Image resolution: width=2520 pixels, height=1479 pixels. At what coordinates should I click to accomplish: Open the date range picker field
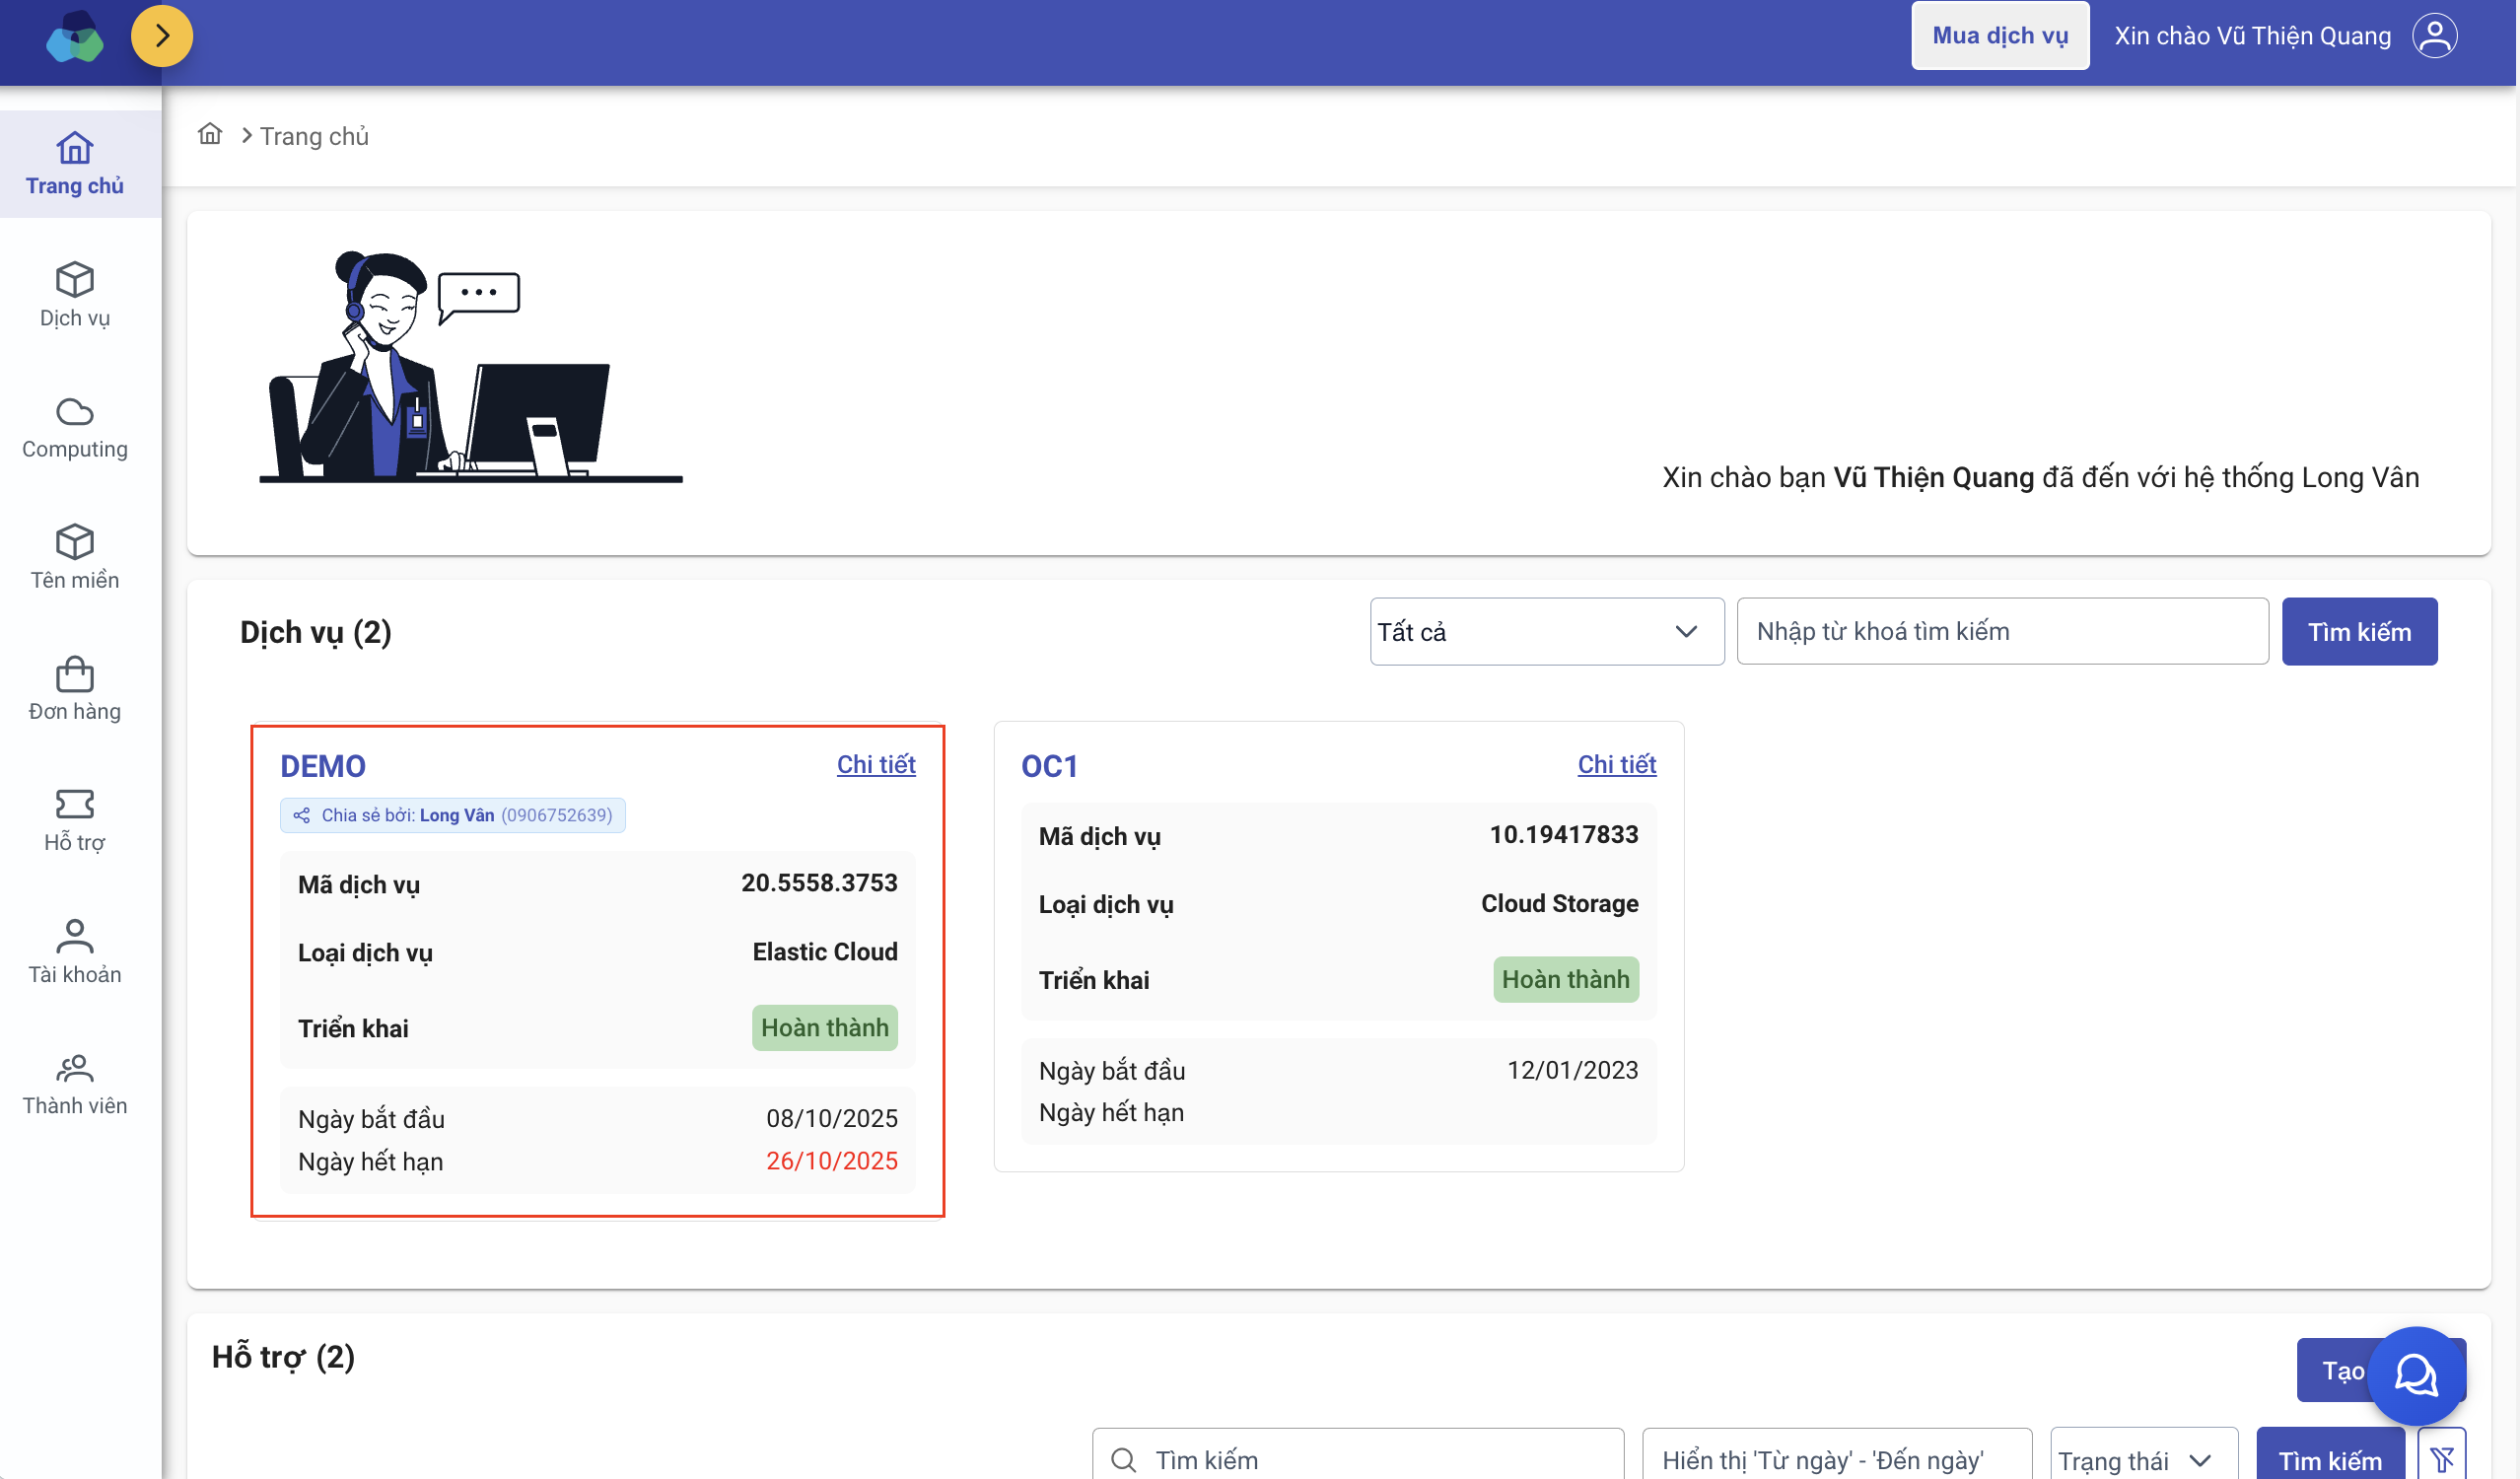click(x=1836, y=1459)
